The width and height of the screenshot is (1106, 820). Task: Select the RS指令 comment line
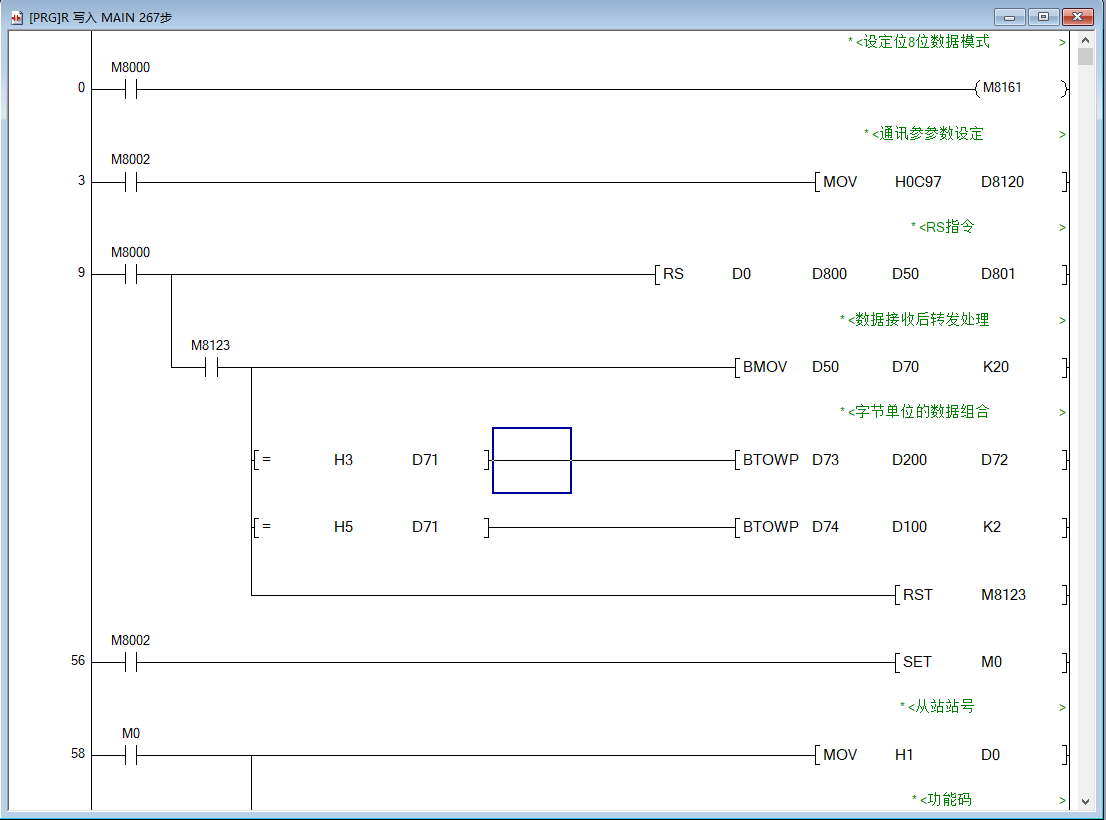pos(945,227)
